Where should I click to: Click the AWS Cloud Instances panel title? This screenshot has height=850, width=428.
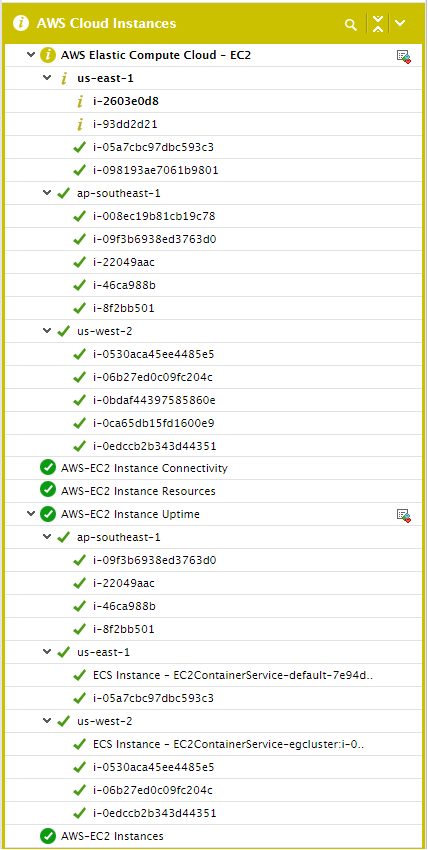(x=106, y=23)
